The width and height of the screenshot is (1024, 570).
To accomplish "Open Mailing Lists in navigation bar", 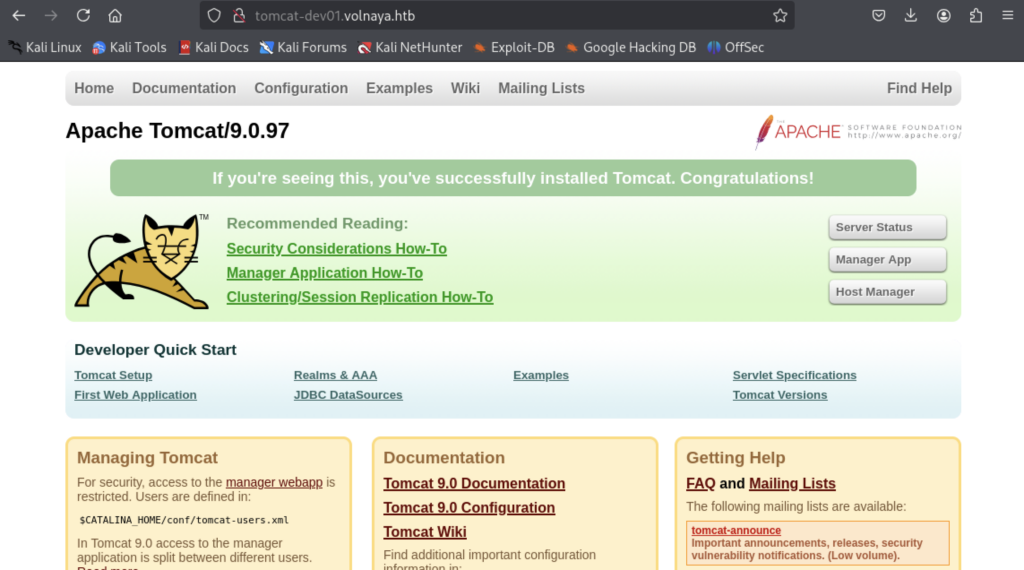I will [541, 88].
